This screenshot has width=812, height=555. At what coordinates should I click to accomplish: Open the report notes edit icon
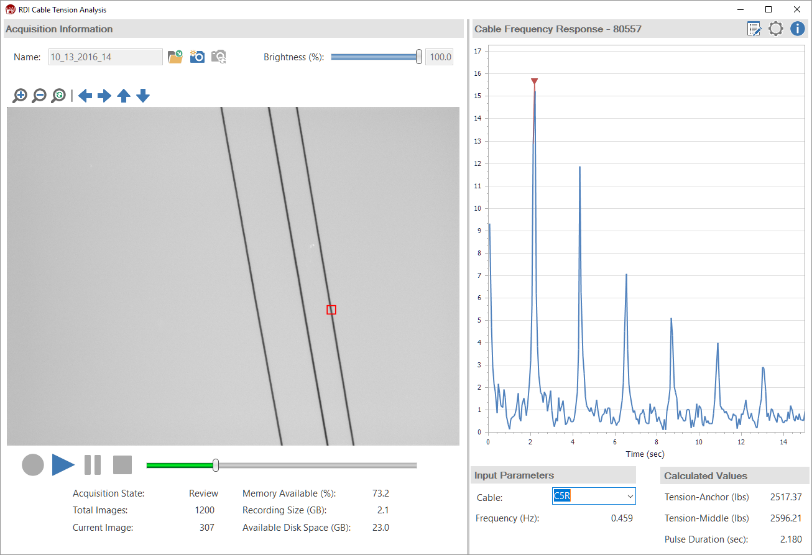[754, 28]
